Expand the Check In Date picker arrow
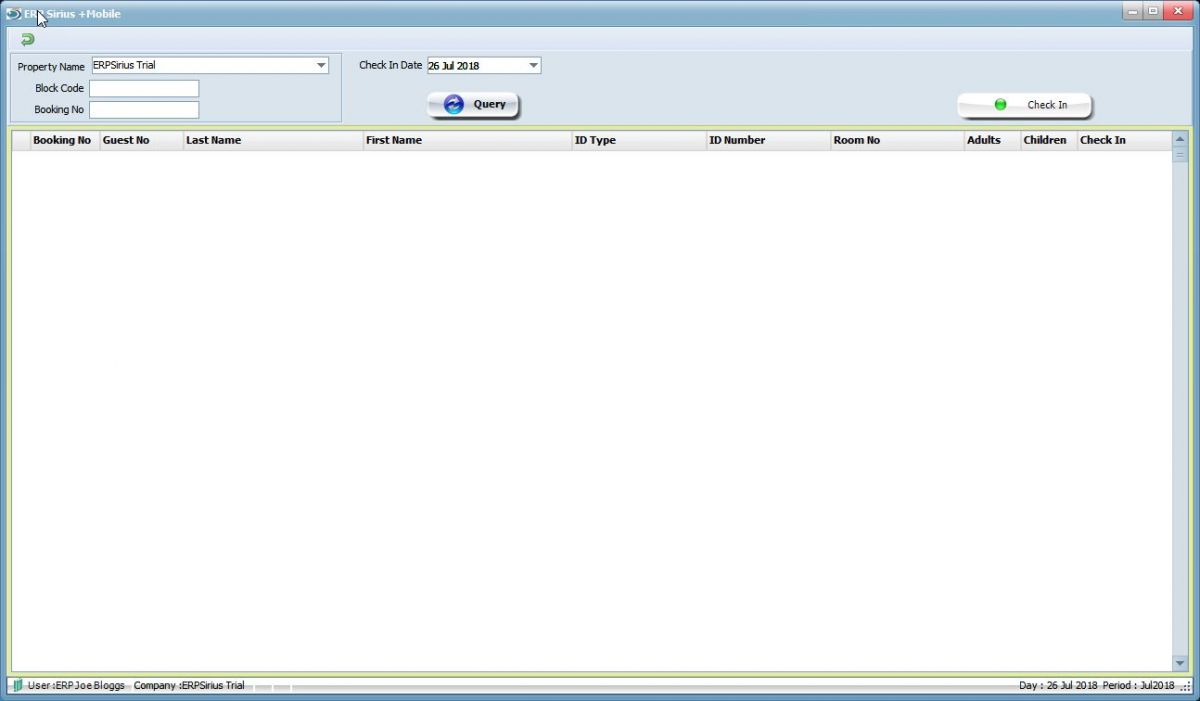Screen dimensions: 1200x701 [533, 66]
